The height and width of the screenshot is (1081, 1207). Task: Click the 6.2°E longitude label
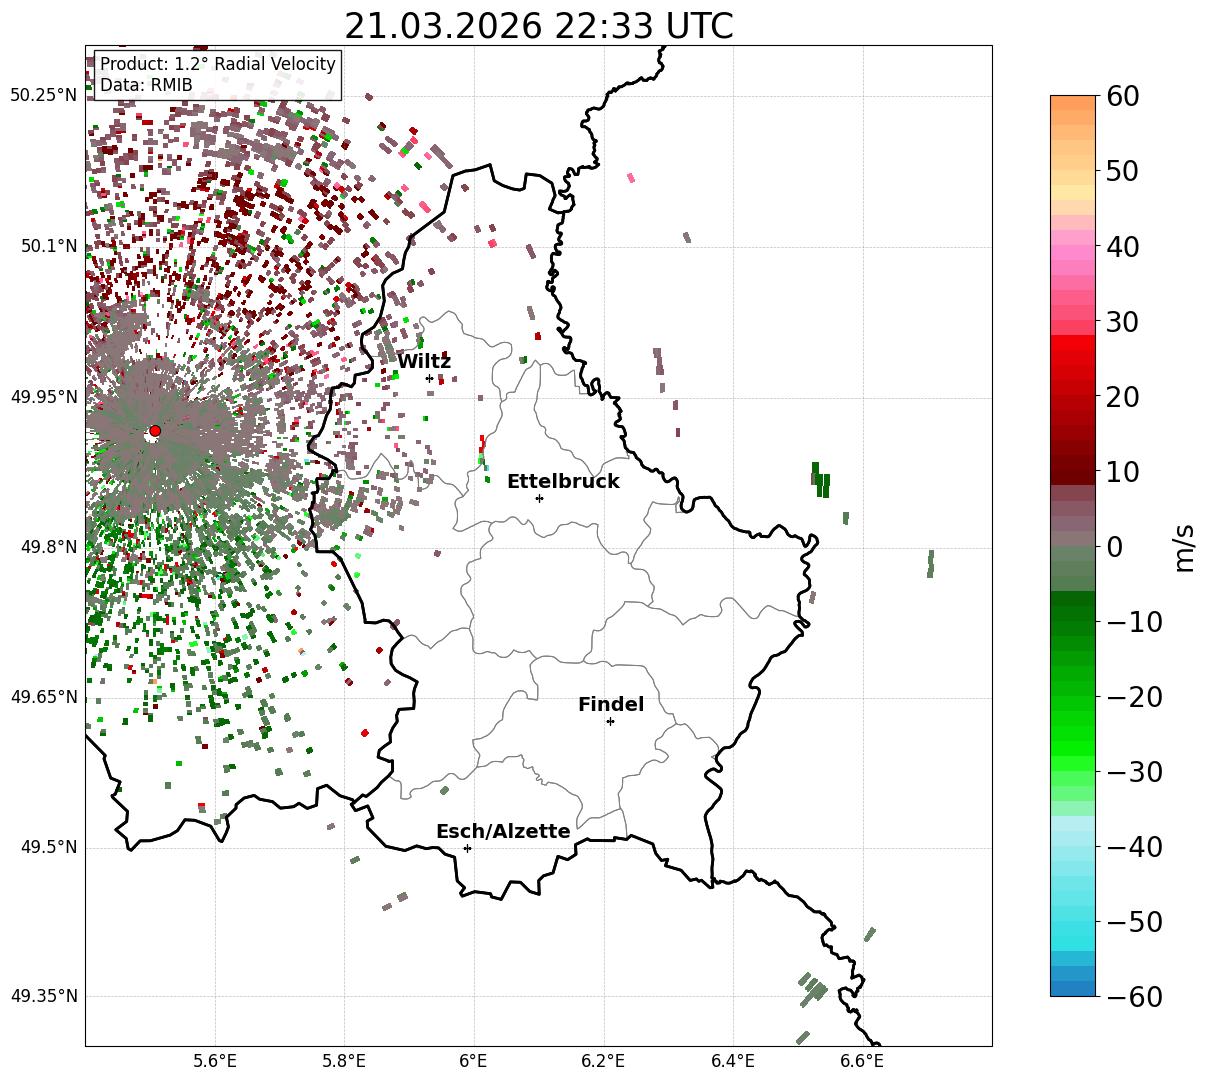[603, 1060]
